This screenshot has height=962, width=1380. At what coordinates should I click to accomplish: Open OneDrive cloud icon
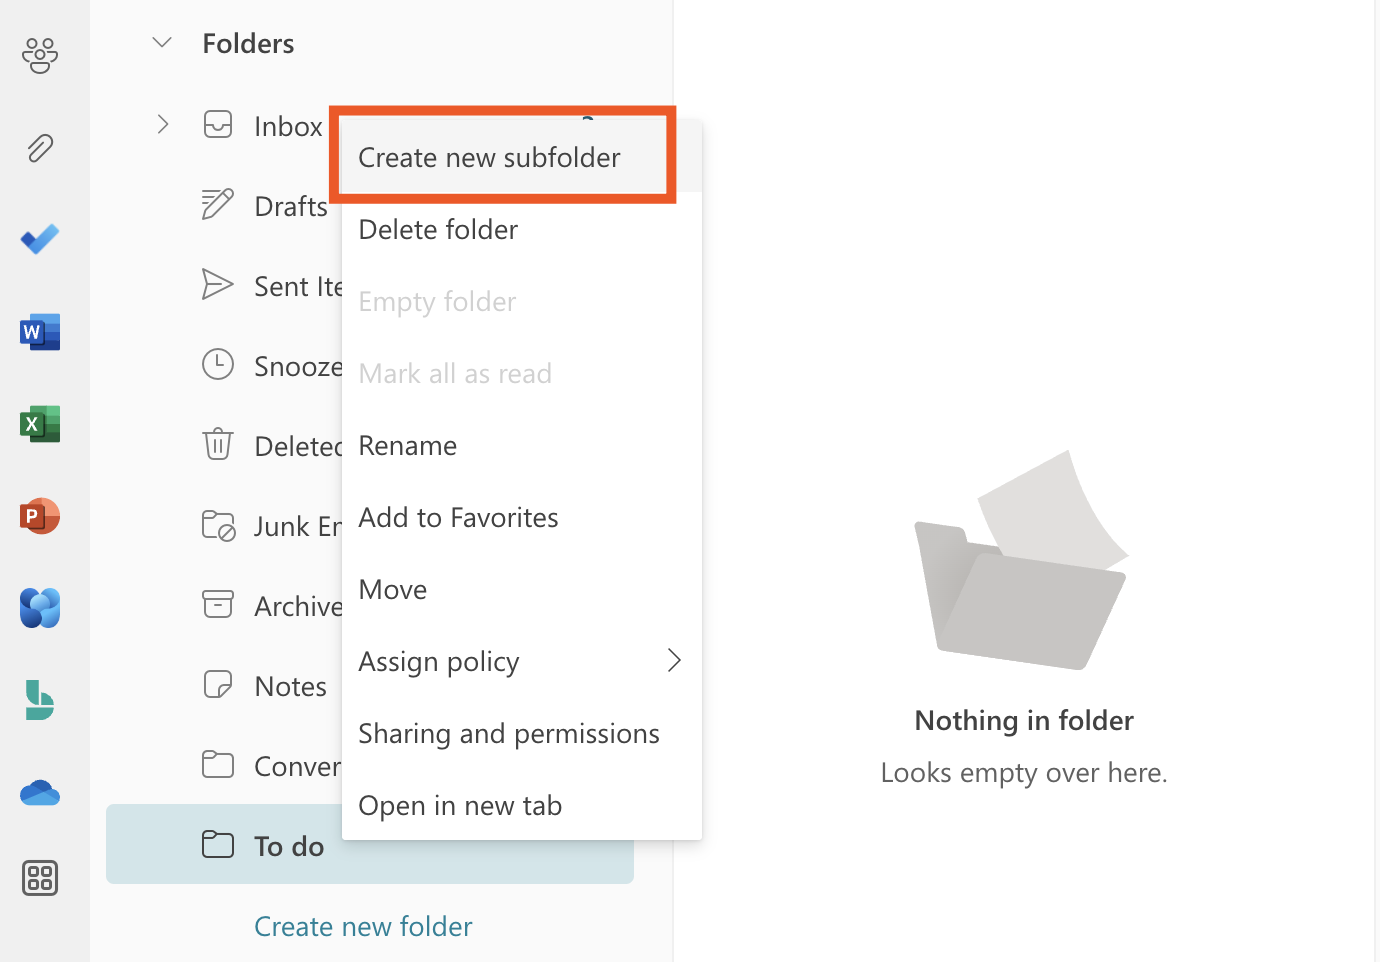(40, 793)
